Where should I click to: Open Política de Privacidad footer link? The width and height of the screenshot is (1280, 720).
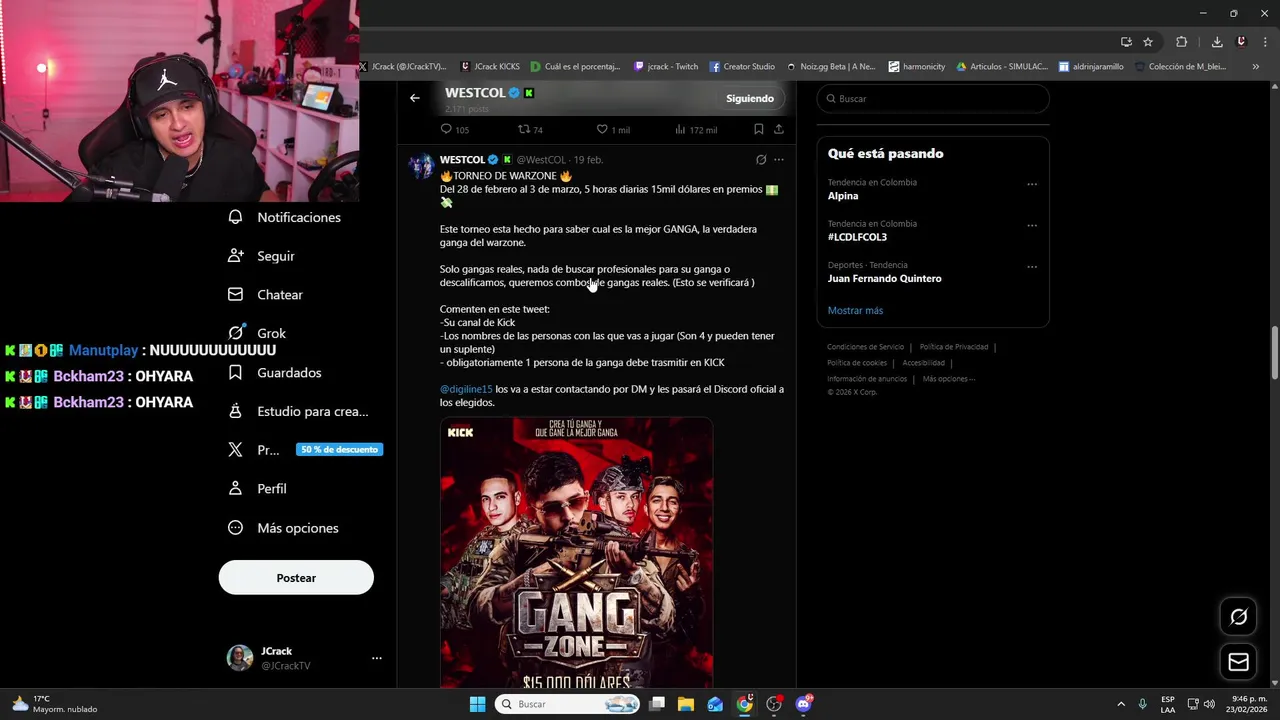pyautogui.click(x=953, y=347)
